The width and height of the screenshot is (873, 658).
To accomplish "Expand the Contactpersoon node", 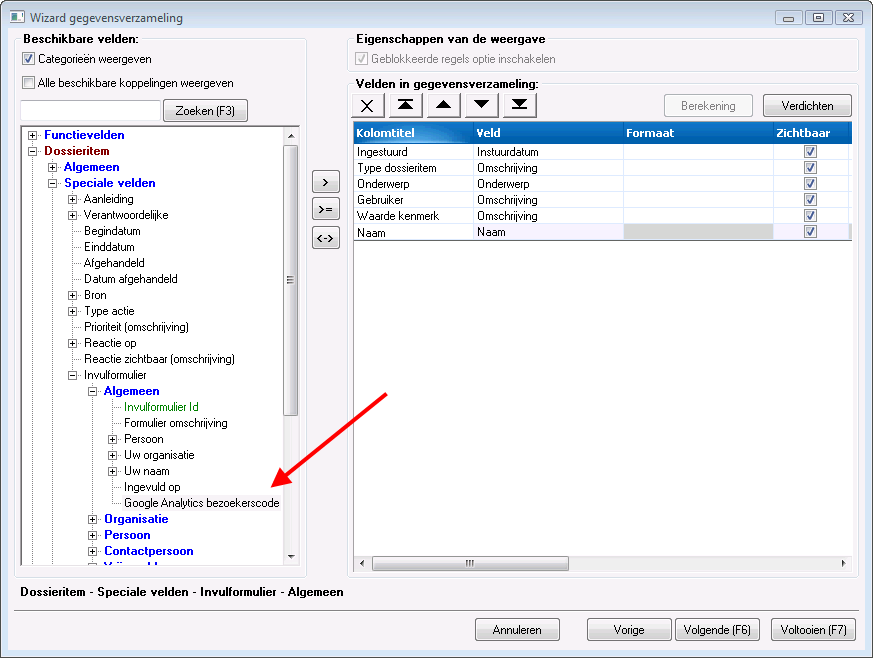I will [92, 552].
